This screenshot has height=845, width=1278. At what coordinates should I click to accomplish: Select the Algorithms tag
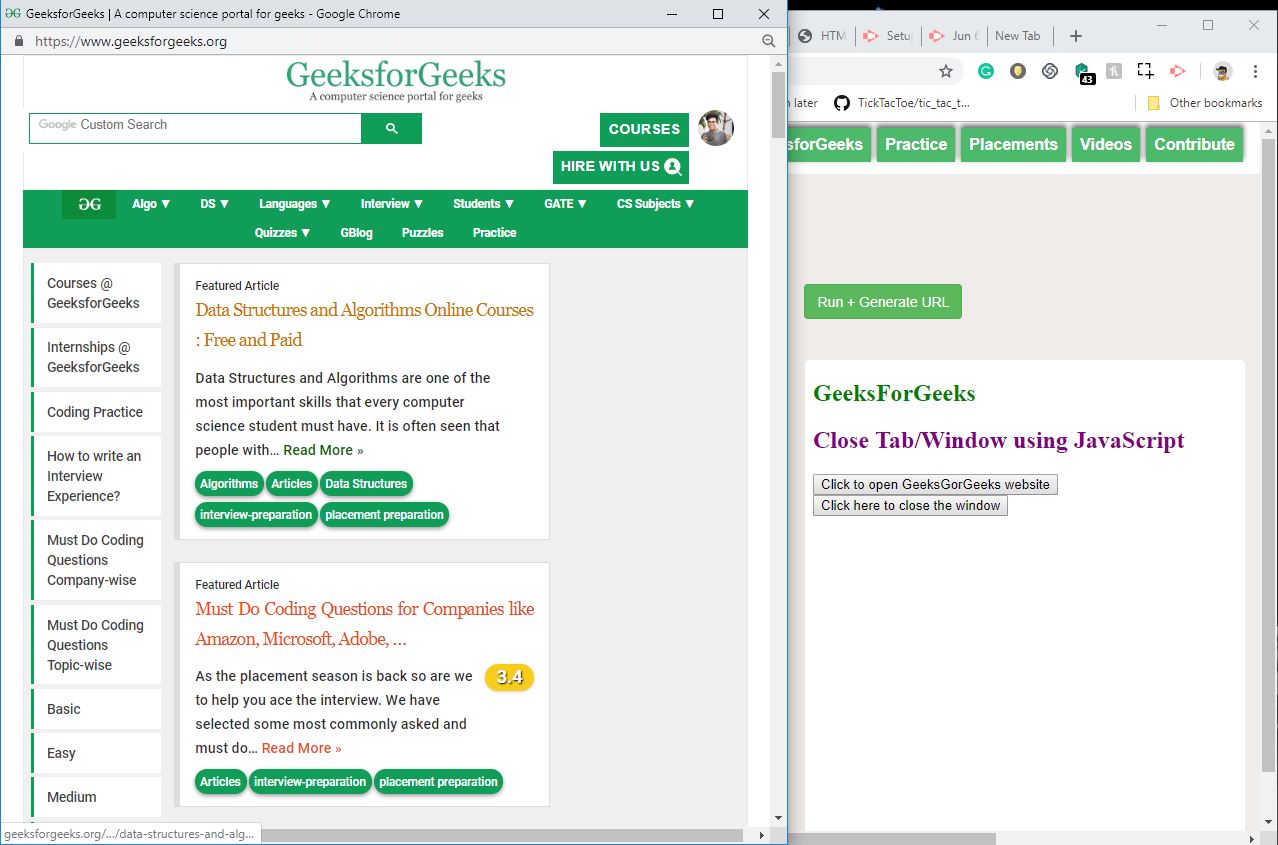(229, 484)
